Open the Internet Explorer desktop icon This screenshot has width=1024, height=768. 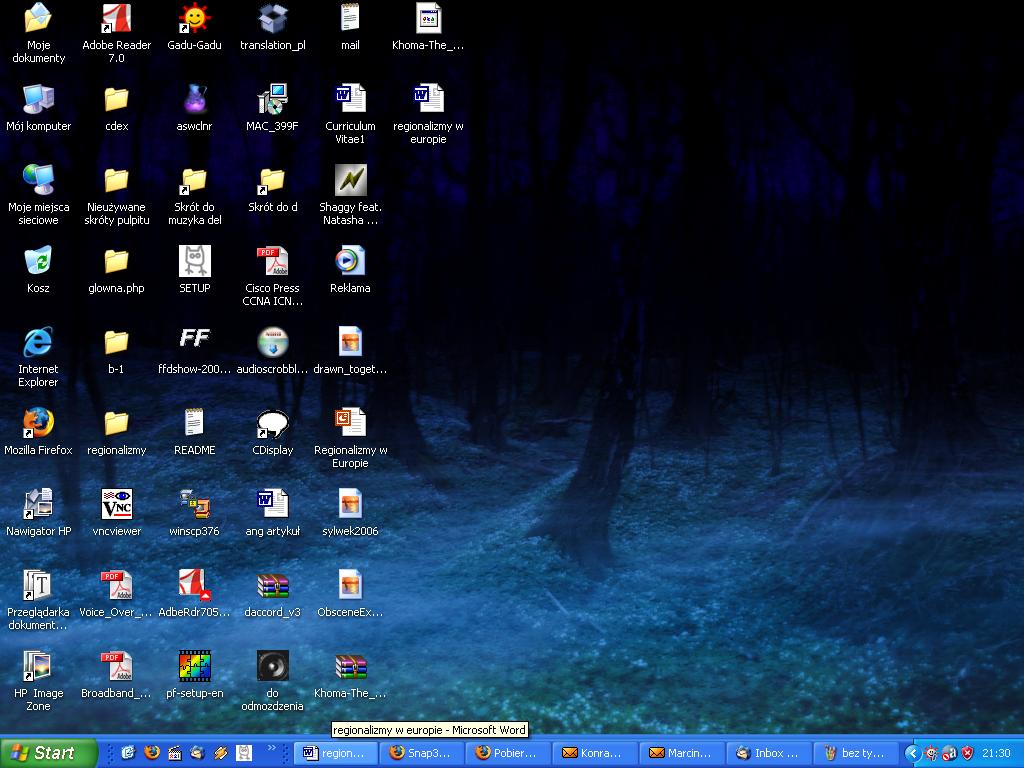38,343
